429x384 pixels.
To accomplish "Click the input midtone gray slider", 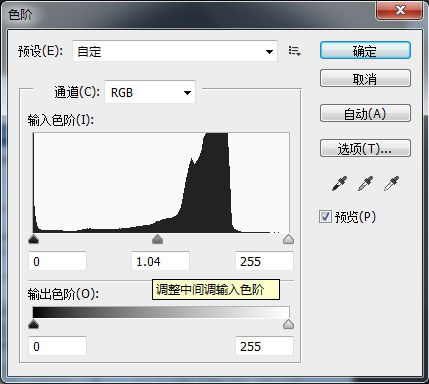I will 157,239.
